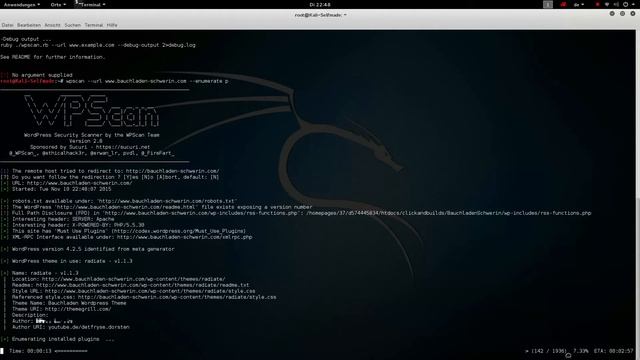Click the scan progress bar after 'Time: 00:00:13'
The width and height of the screenshot is (640, 360).
point(71,351)
